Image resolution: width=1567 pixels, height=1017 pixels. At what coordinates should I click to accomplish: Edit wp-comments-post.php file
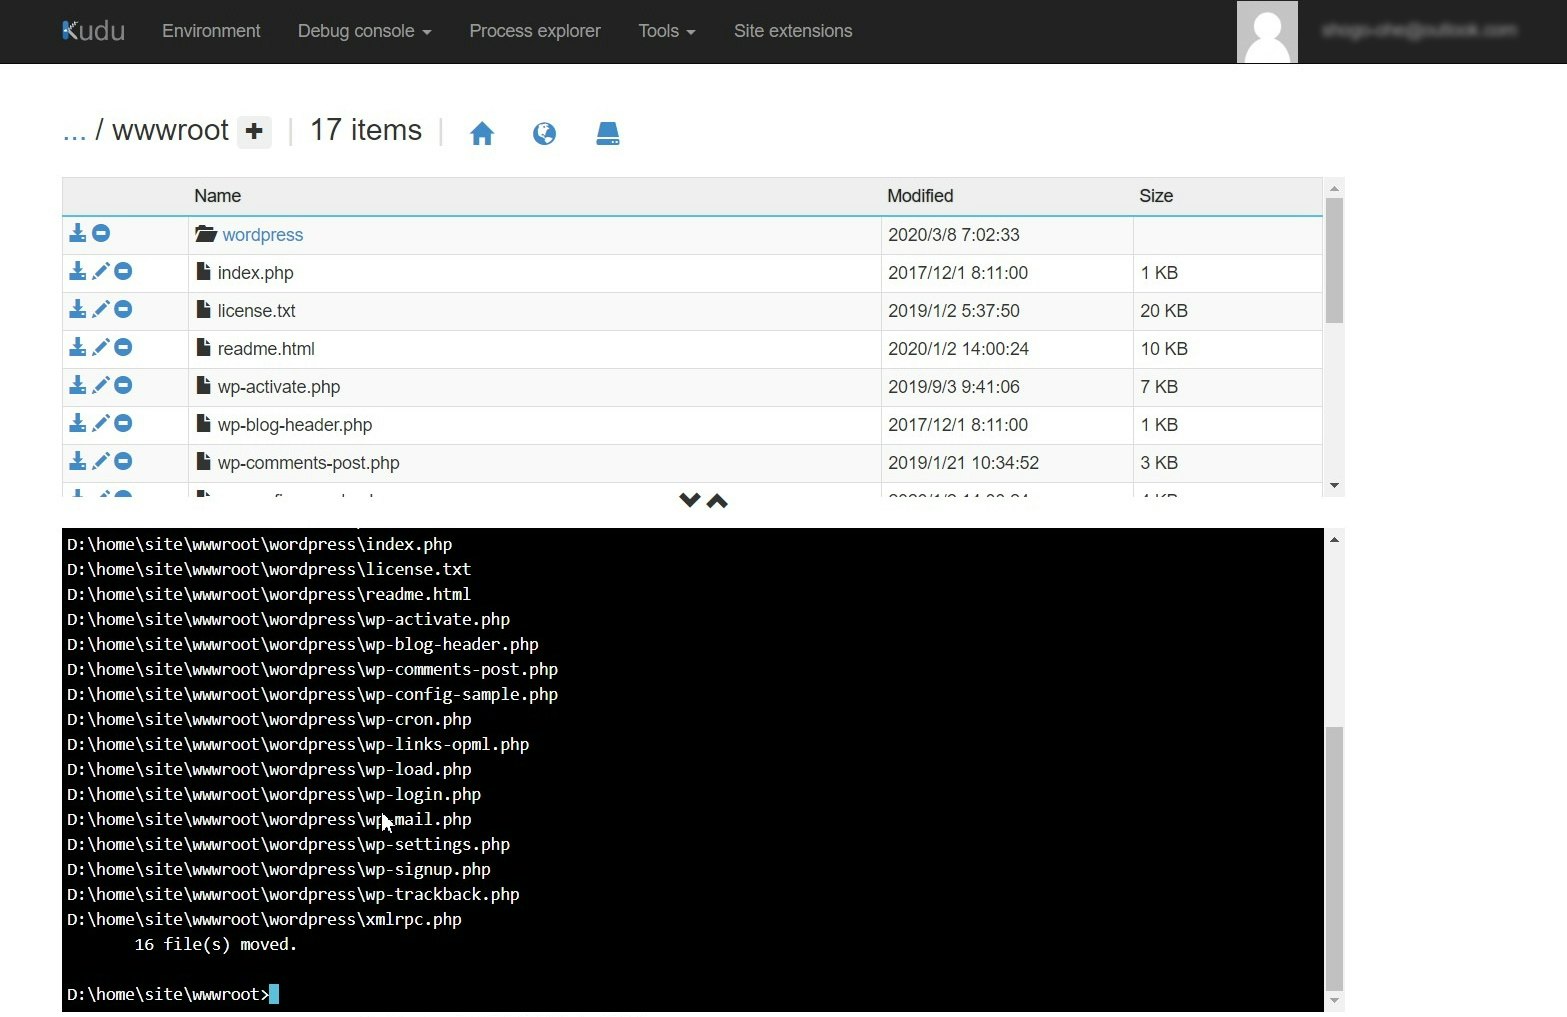click(100, 461)
